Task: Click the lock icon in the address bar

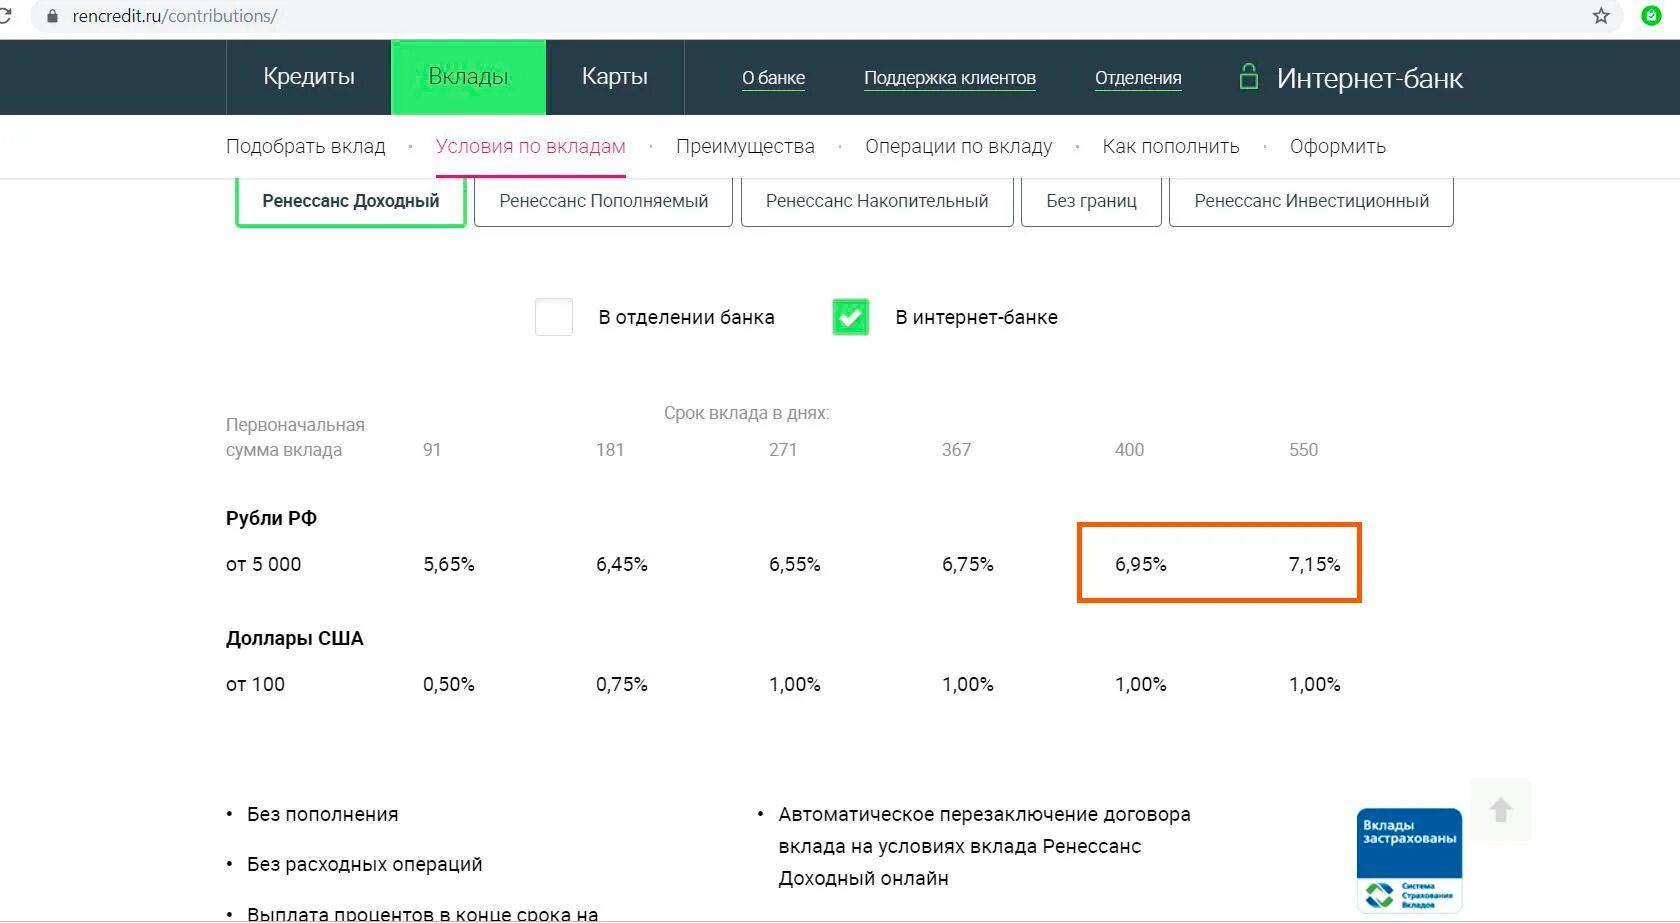Action: tap(52, 16)
